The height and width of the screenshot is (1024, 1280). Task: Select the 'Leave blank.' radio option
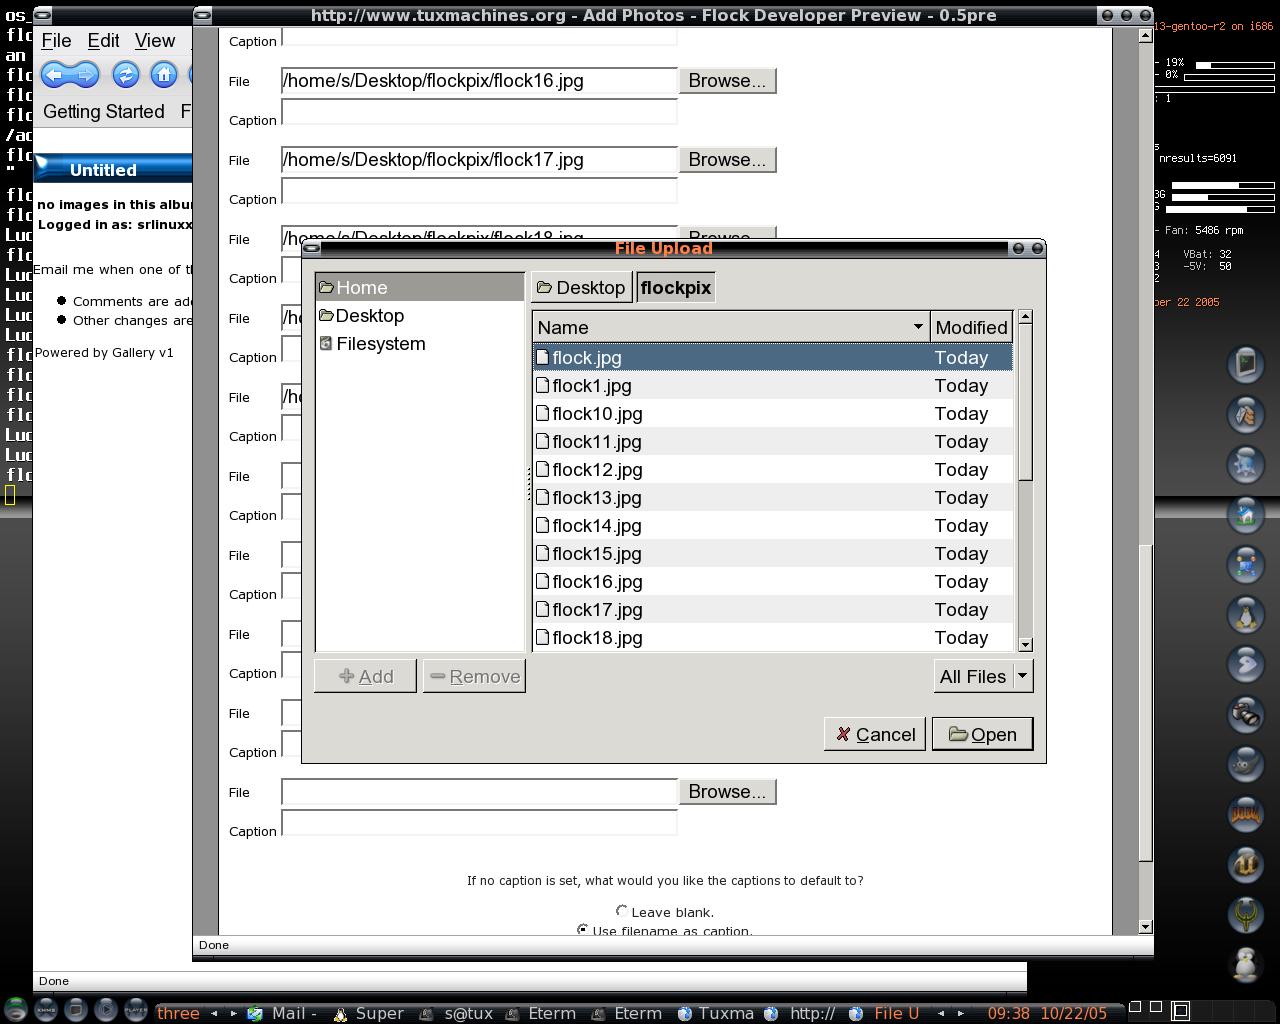(x=622, y=911)
